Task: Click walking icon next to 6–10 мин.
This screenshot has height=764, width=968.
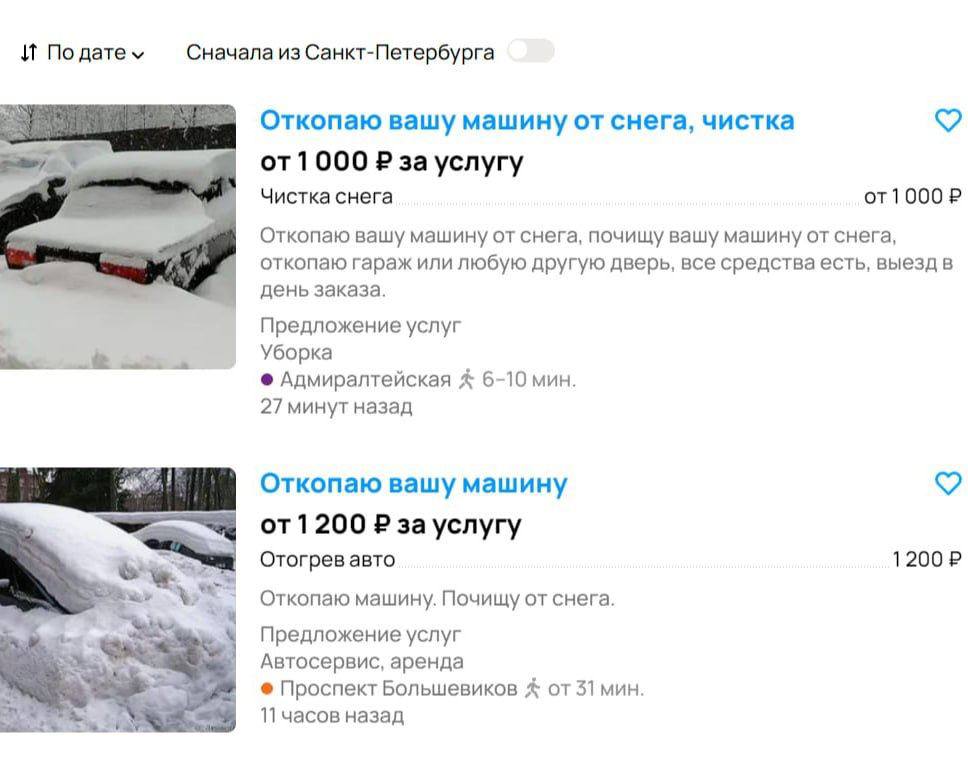Action: [467, 379]
